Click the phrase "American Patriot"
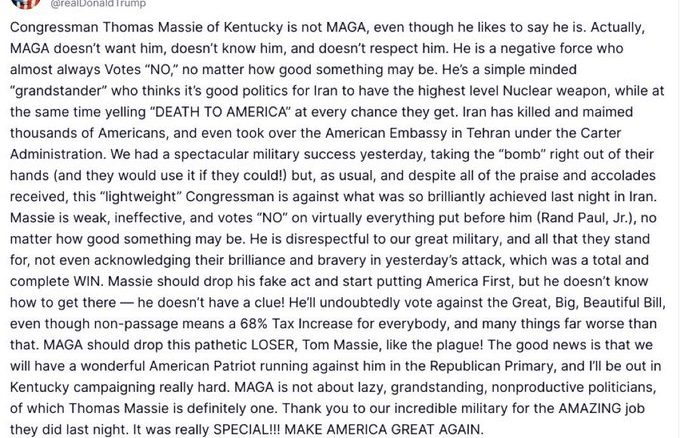The width and height of the screenshot is (680, 438). point(203,366)
